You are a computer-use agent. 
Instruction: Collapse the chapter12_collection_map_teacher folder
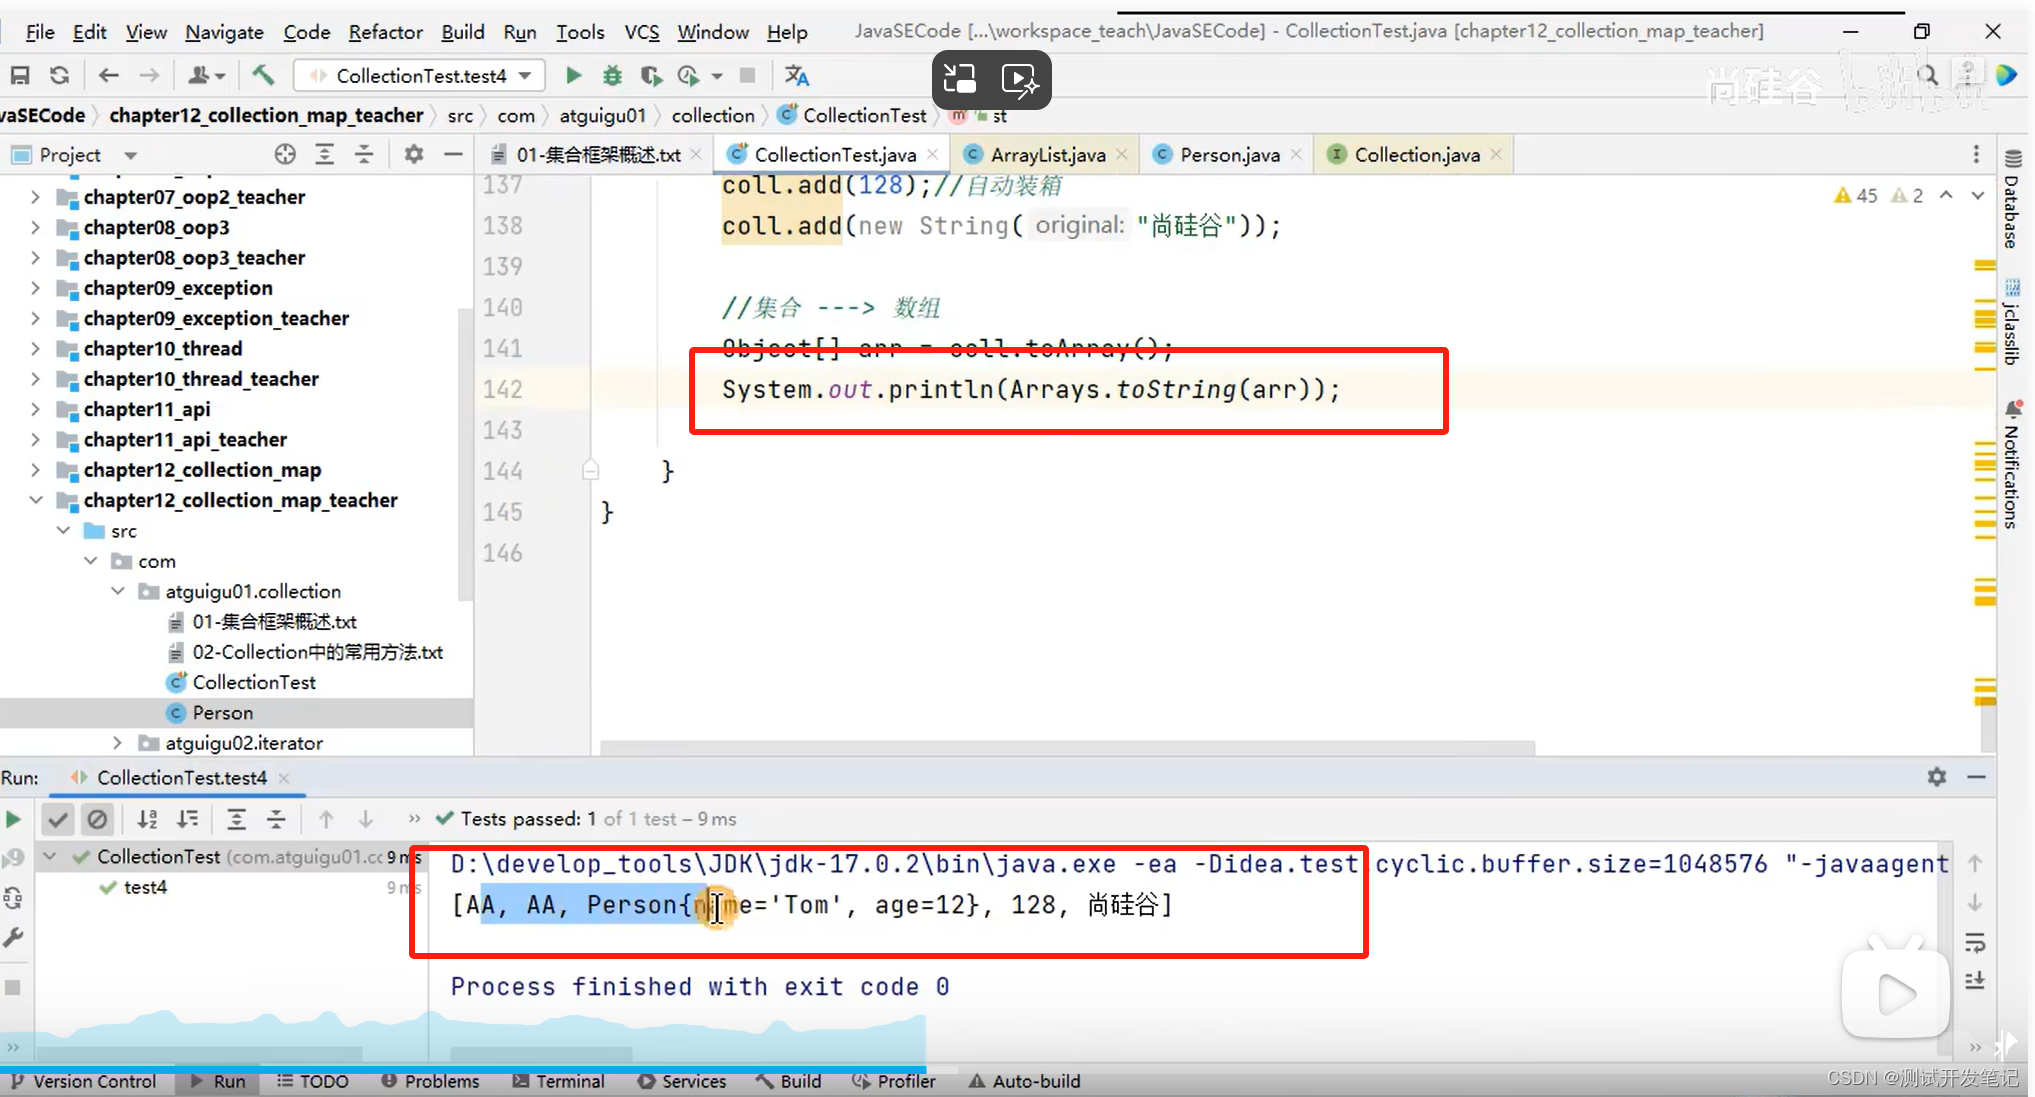click(36, 500)
